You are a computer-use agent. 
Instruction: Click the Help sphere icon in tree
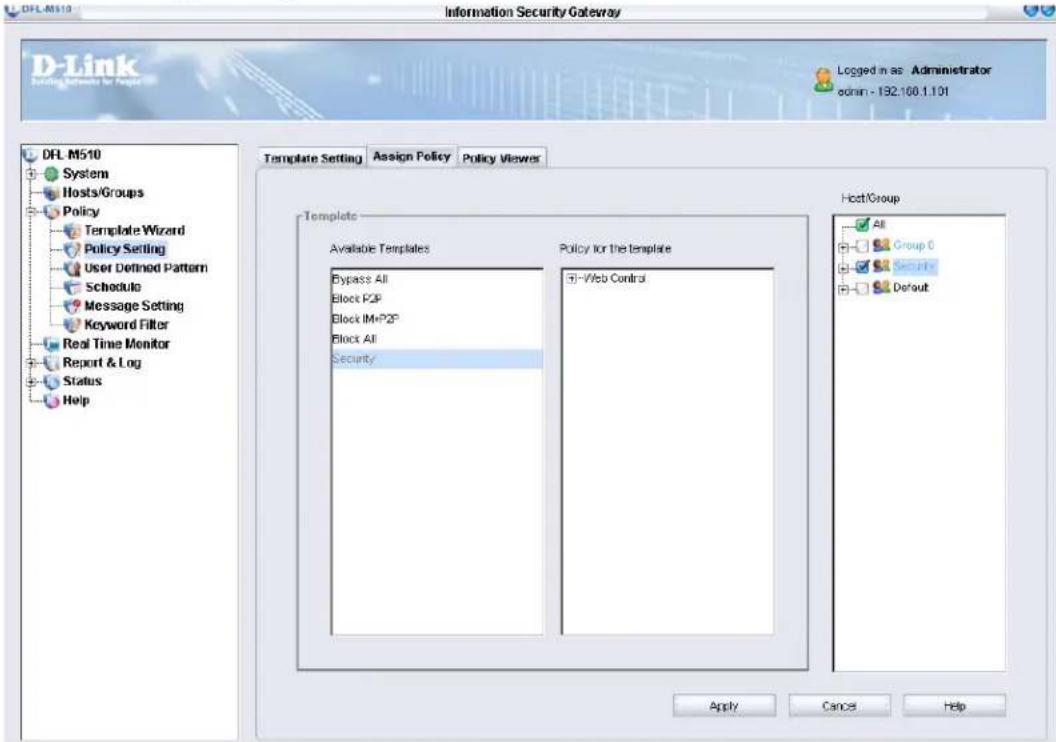(x=51, y=401)
